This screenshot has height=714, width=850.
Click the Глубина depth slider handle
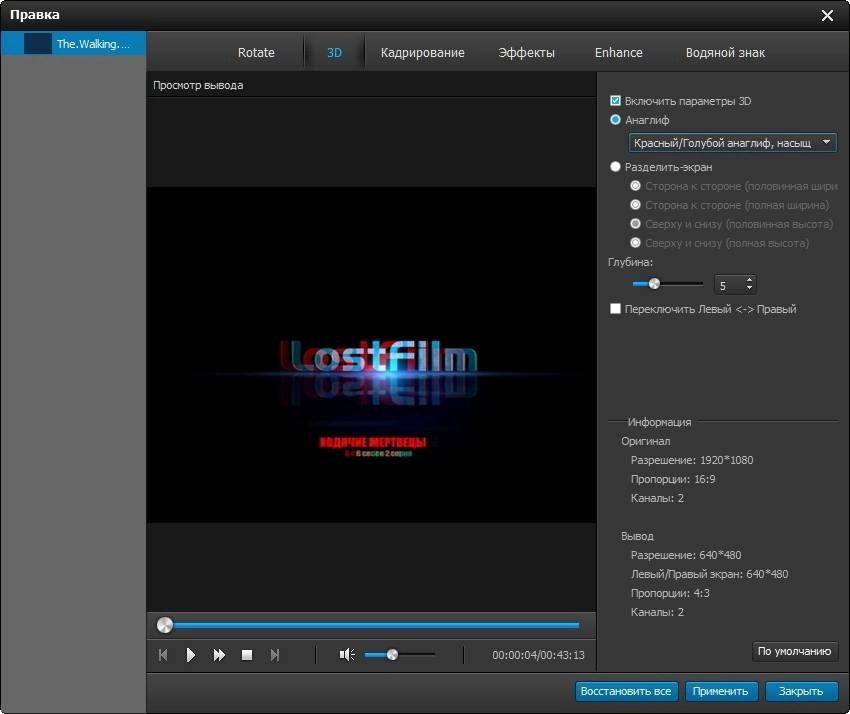coord(654,284)
